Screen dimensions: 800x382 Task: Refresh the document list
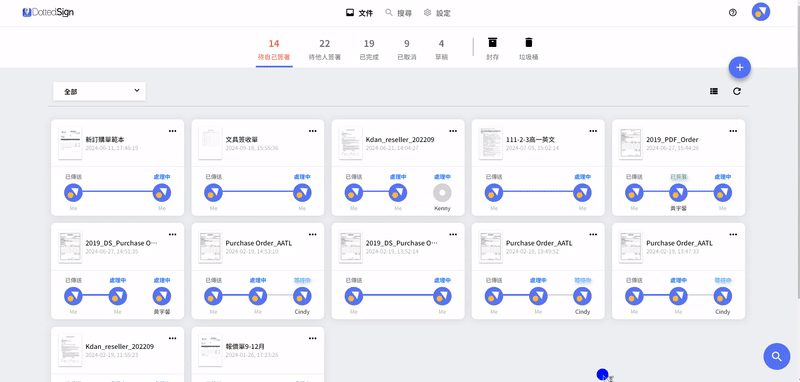(x=737, y=91)
